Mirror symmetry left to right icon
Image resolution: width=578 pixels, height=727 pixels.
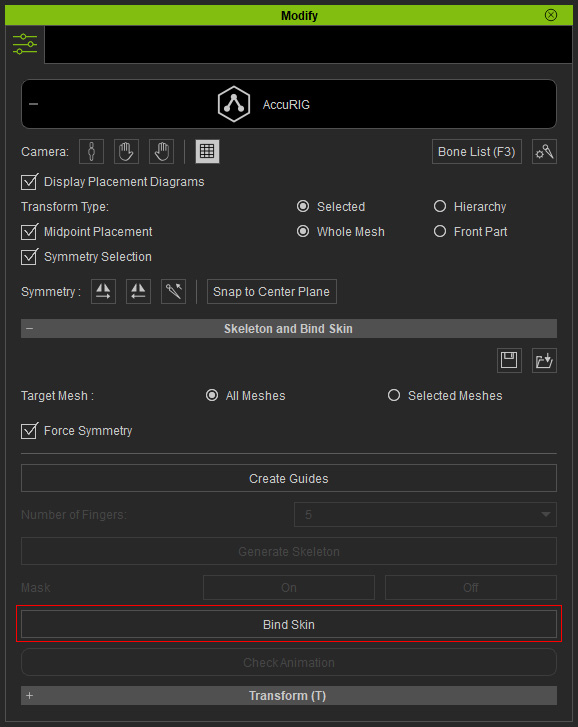coord(103,292)
